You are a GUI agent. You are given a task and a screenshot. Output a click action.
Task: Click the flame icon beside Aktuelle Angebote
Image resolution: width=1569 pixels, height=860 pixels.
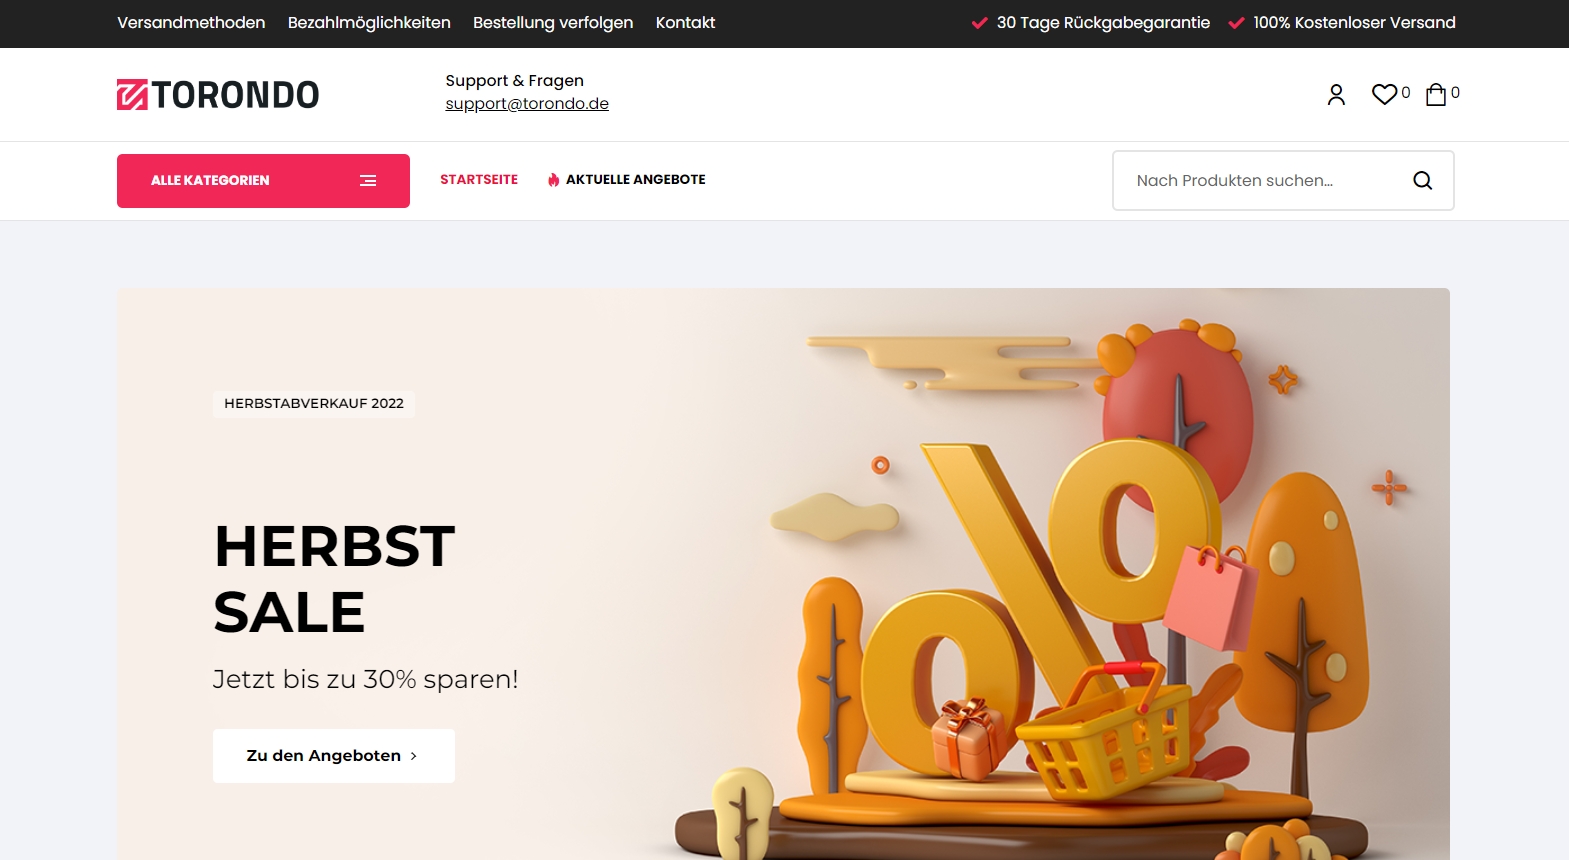[553, 180]
